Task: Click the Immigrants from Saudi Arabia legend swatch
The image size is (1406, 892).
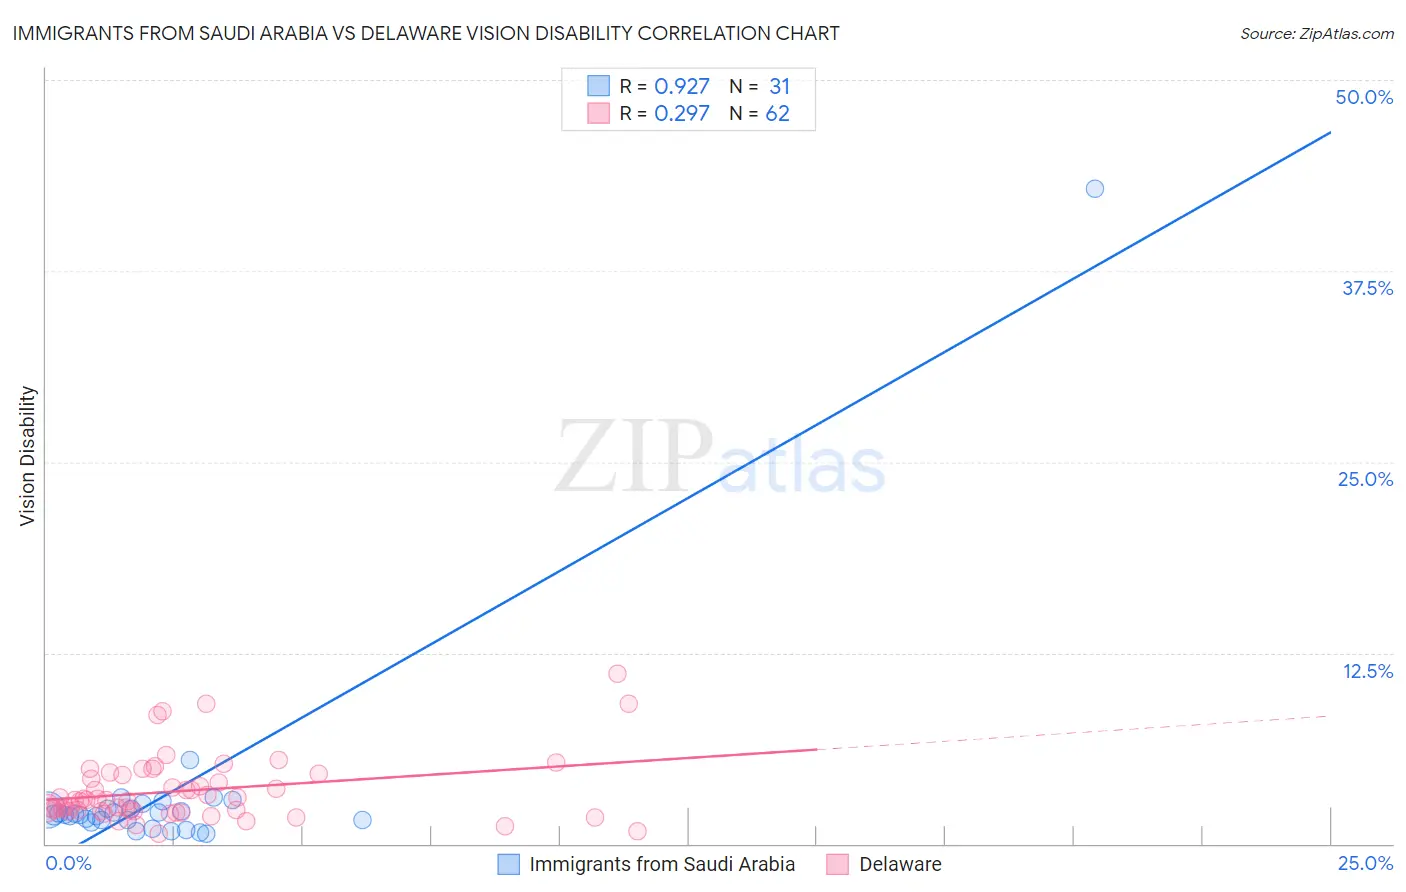Action: pos(509,864)
